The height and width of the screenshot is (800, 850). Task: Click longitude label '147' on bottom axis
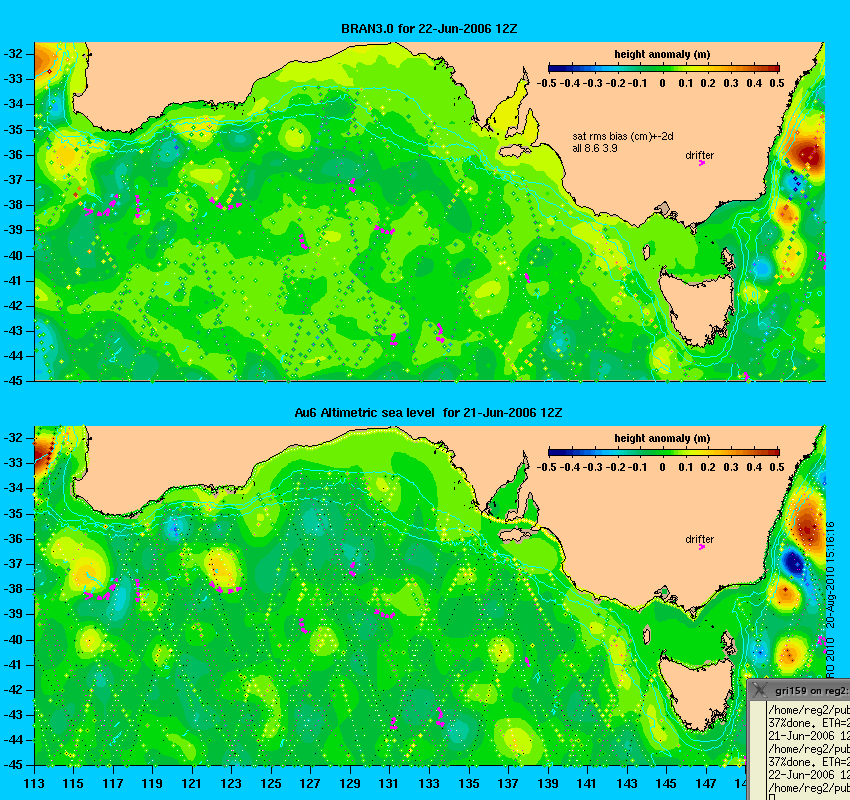[x=705, y=784]
